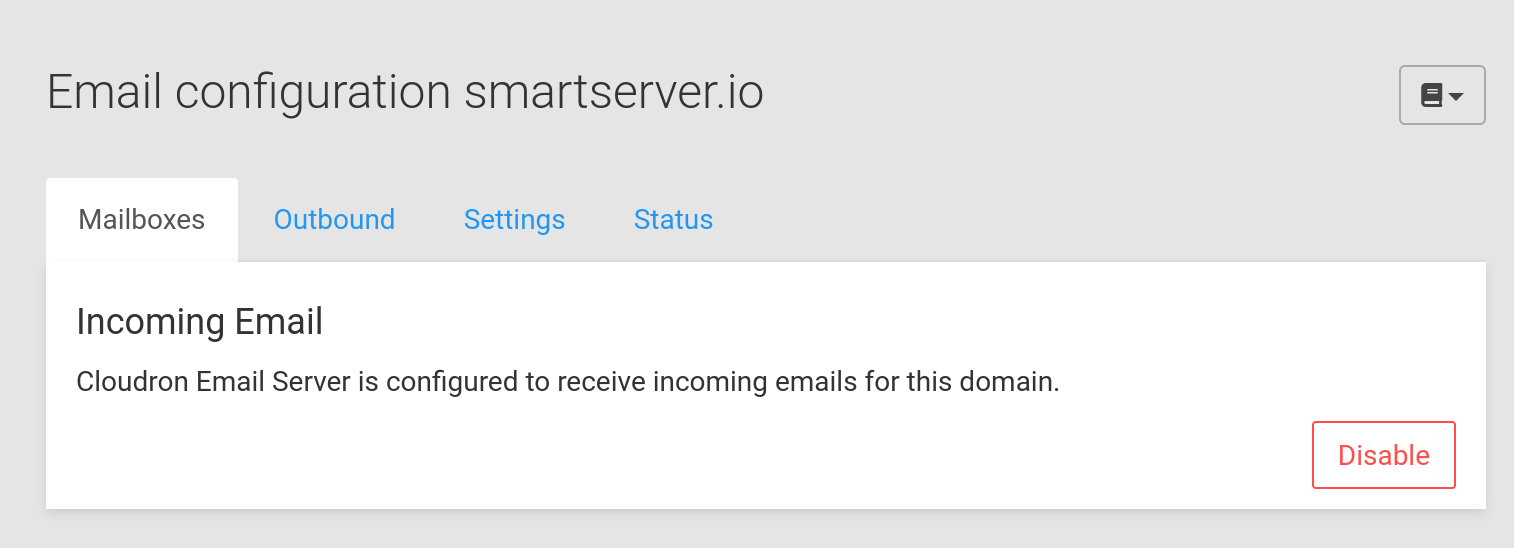Click the first word "Email" in the page title
1514x548 pixels.
click(104, 93)
